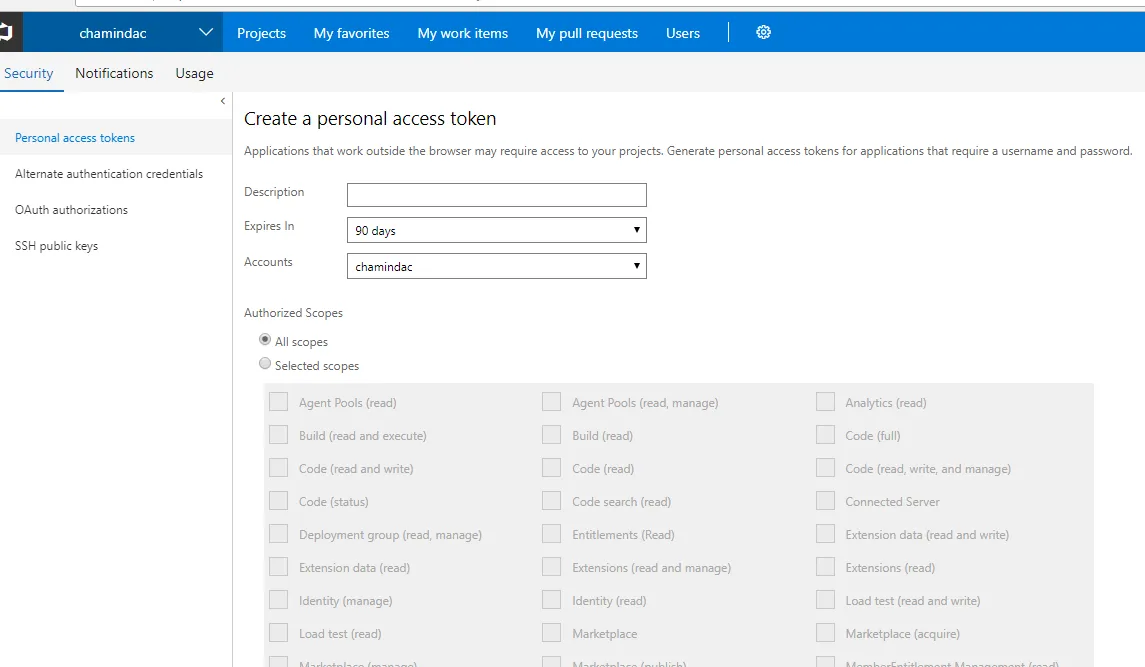The image size is (1145, 667).
Task: Click the Description text field
Action: (496, 195)
